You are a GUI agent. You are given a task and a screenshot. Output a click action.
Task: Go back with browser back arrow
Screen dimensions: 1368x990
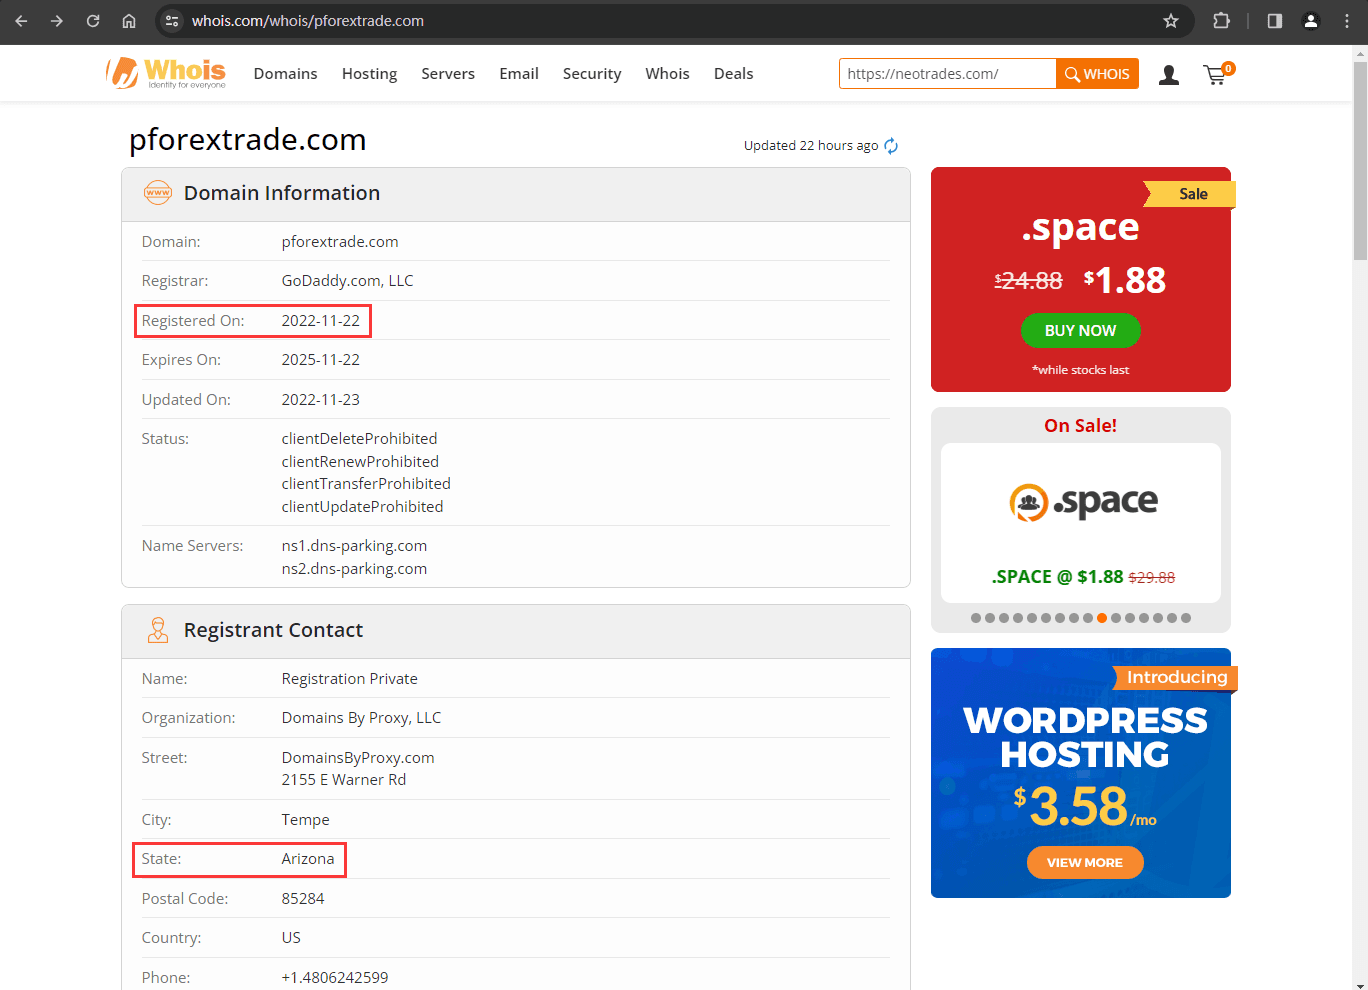(x=21, y=21)
